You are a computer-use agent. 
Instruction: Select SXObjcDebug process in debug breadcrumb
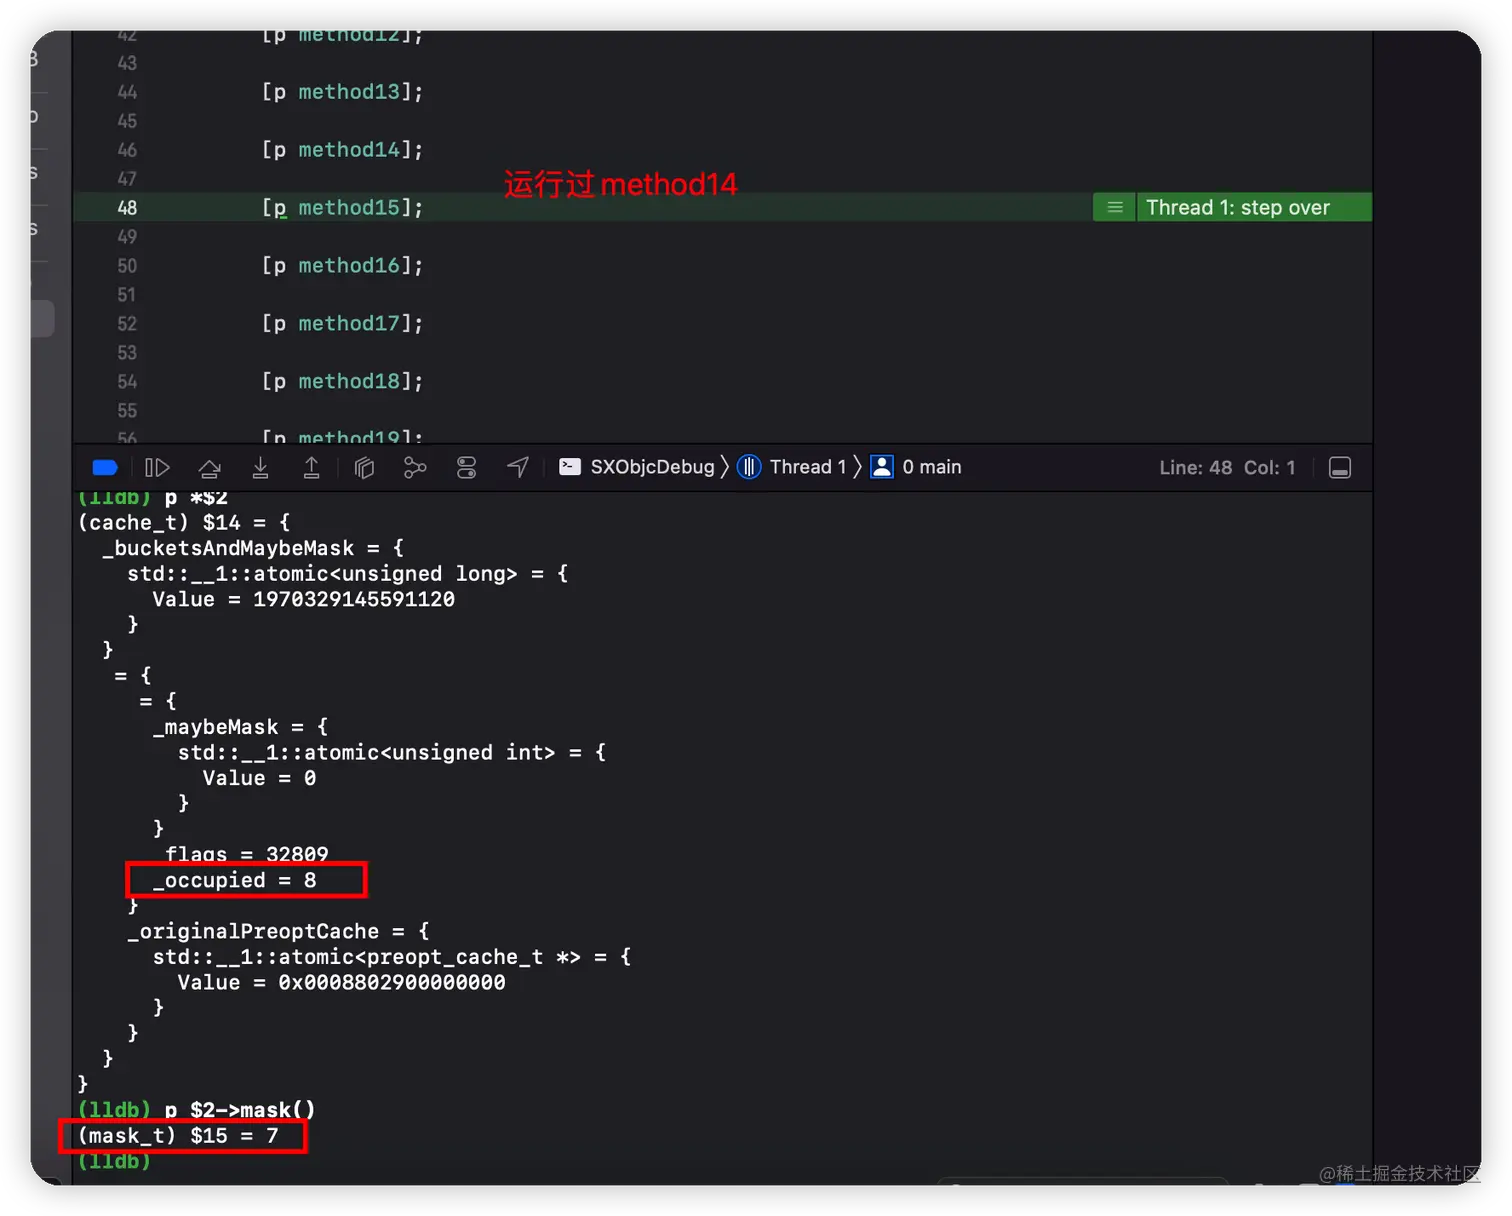[637, 467]
